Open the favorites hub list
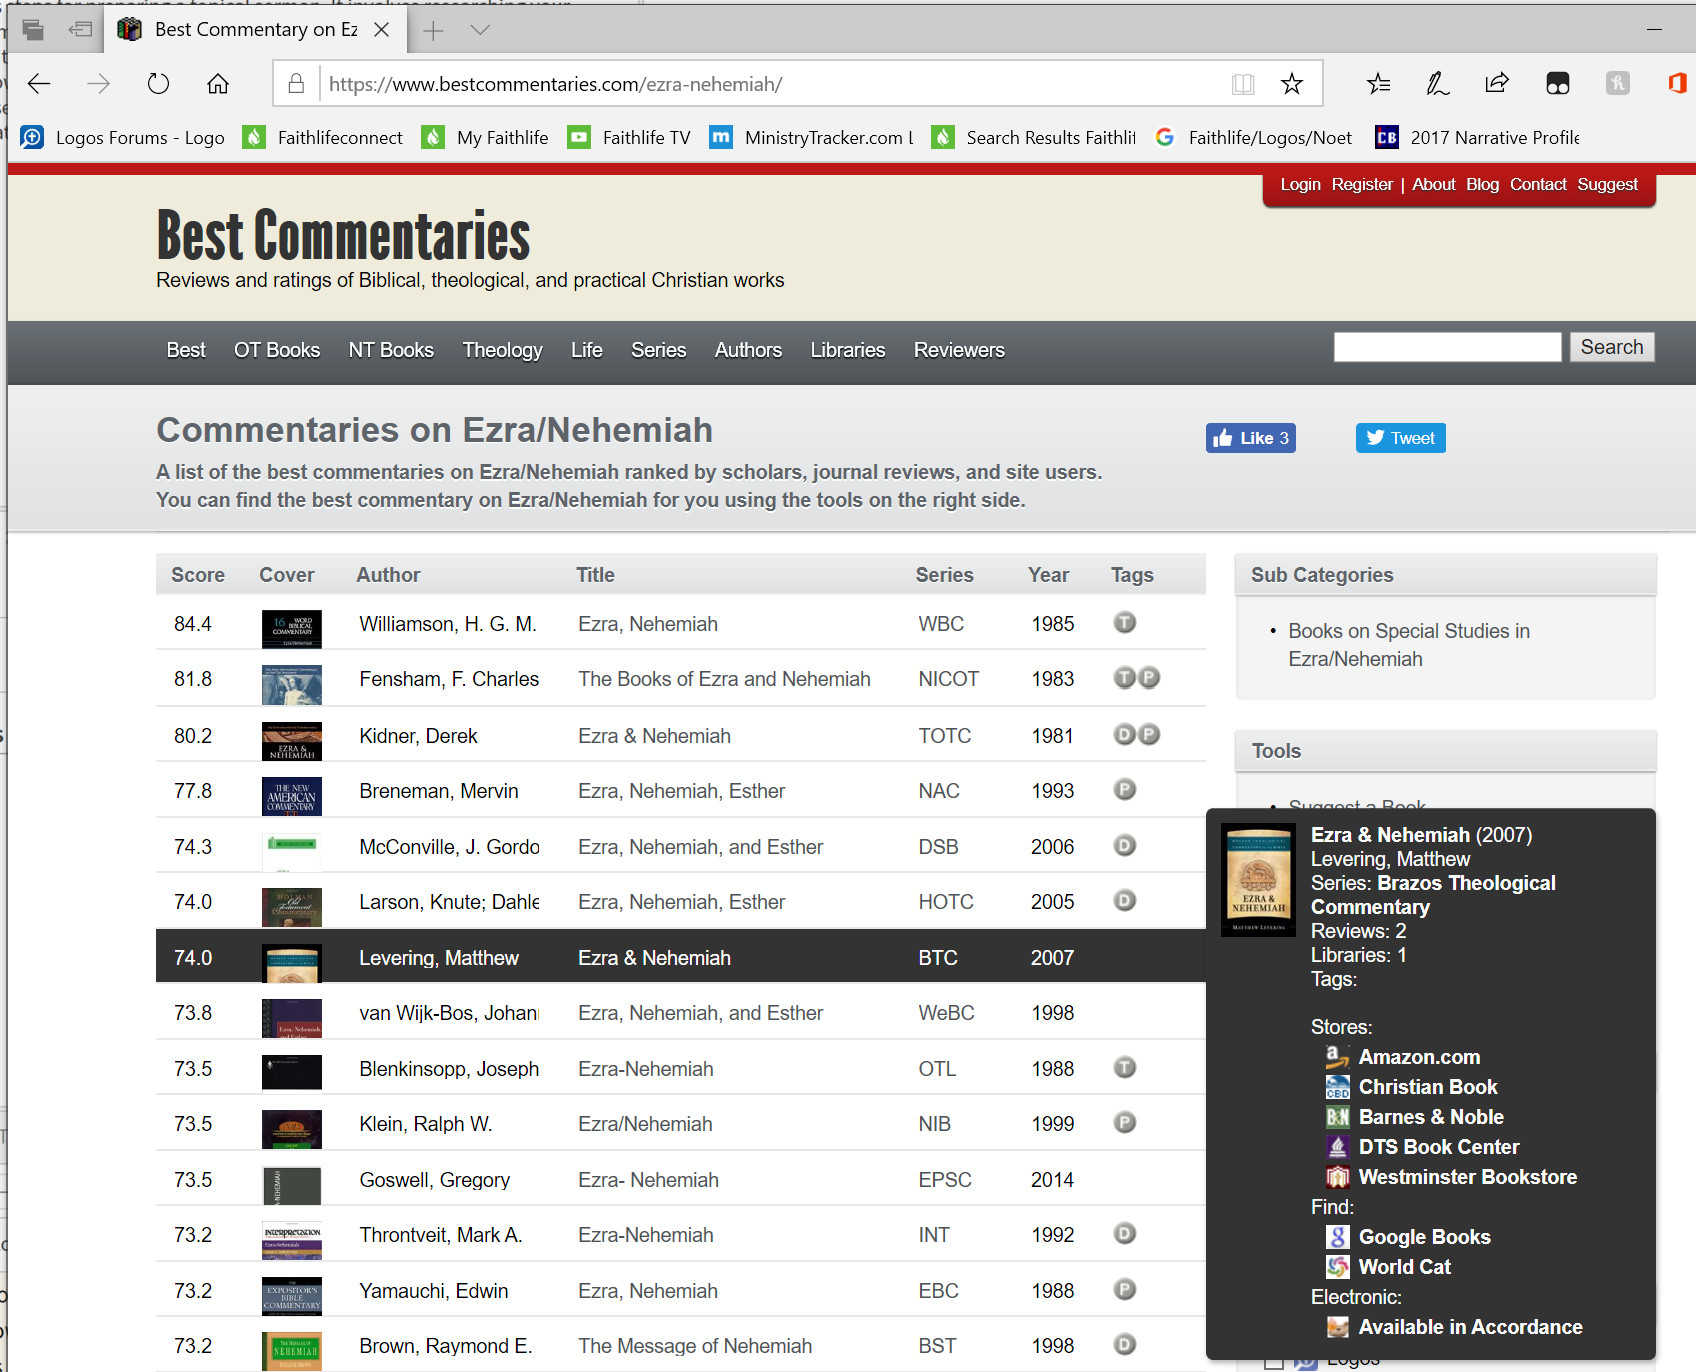Viewport: 1696px width, 1372px height. [1378, 84]
